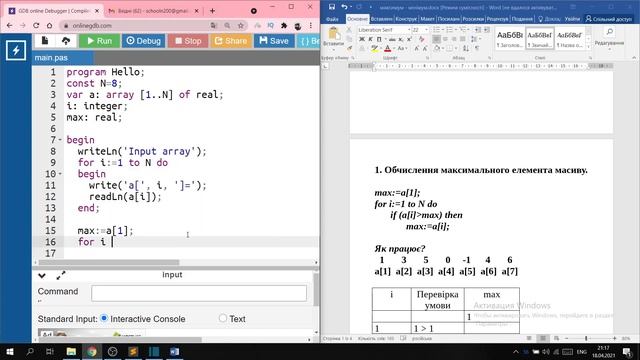Center align paragraph in Word
Screen dimensions: 640x360
(445, 39)
